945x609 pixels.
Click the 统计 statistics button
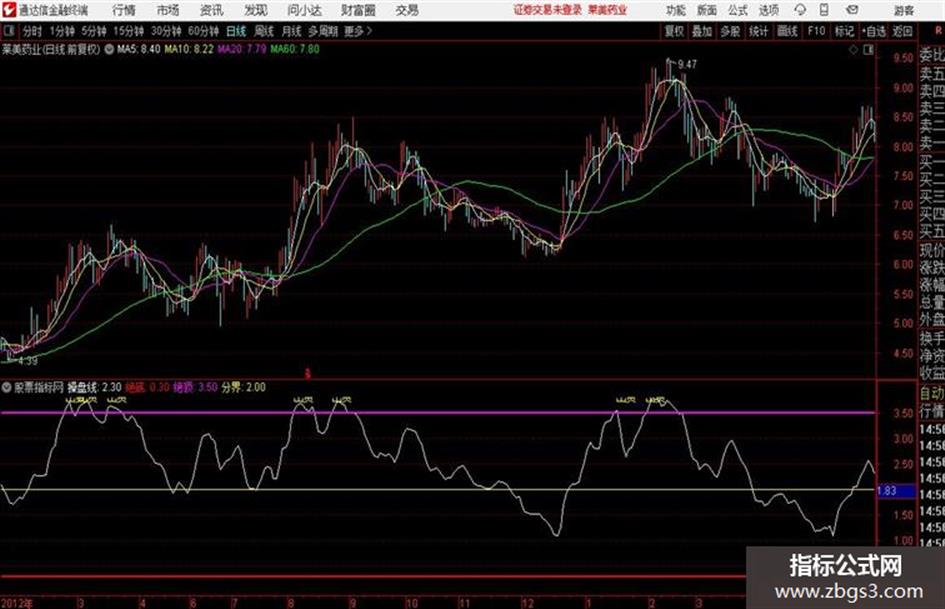click(759, 31)
